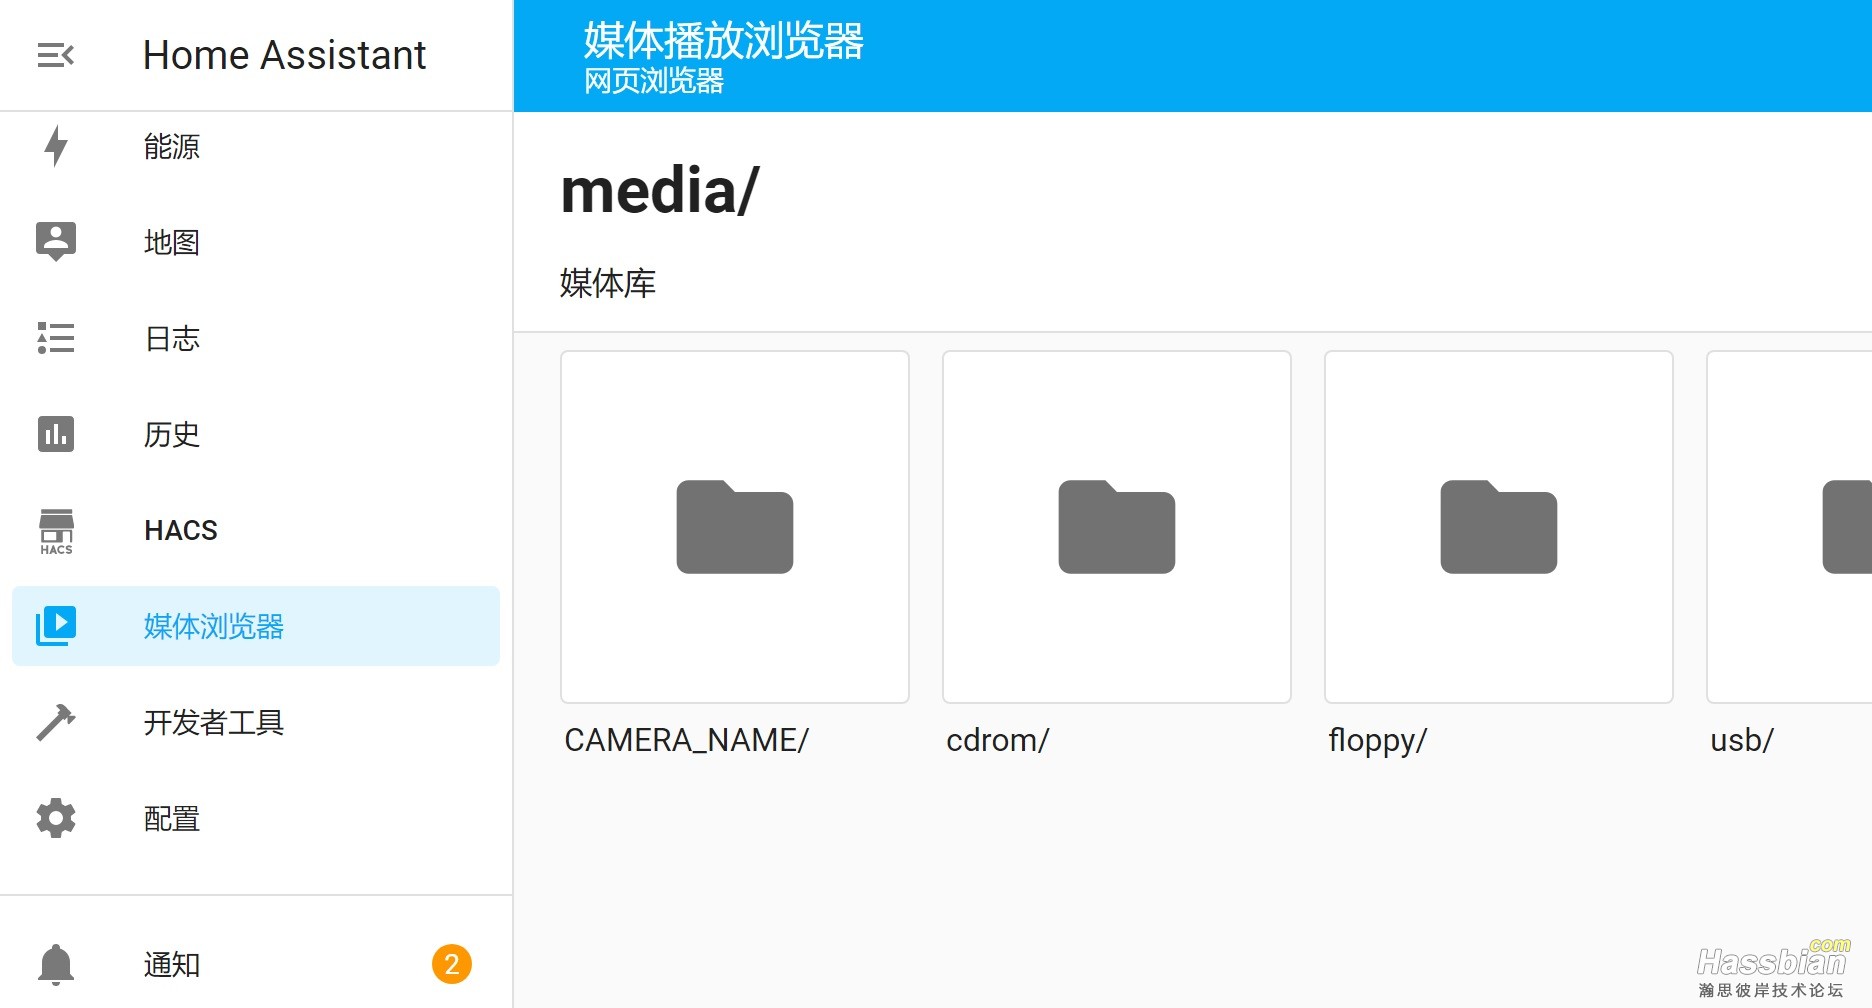The image size is (1872, 1008).
Task: Click the media browser play icon
Action: coord(56,626)
